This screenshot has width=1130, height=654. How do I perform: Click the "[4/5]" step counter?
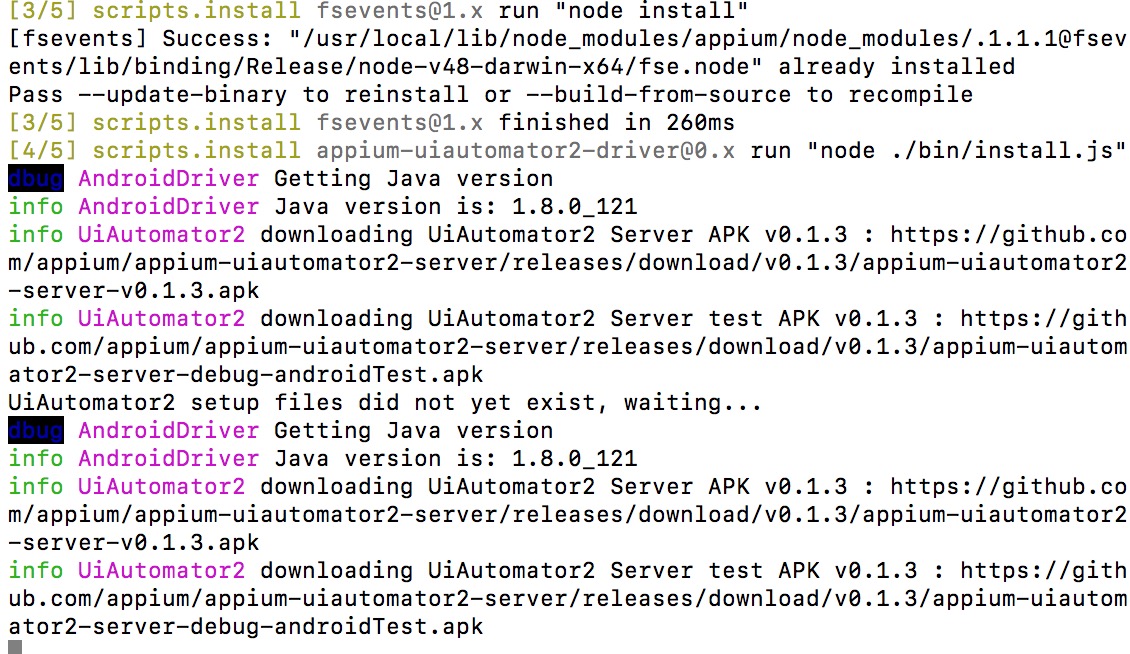(x=43, y=151)
